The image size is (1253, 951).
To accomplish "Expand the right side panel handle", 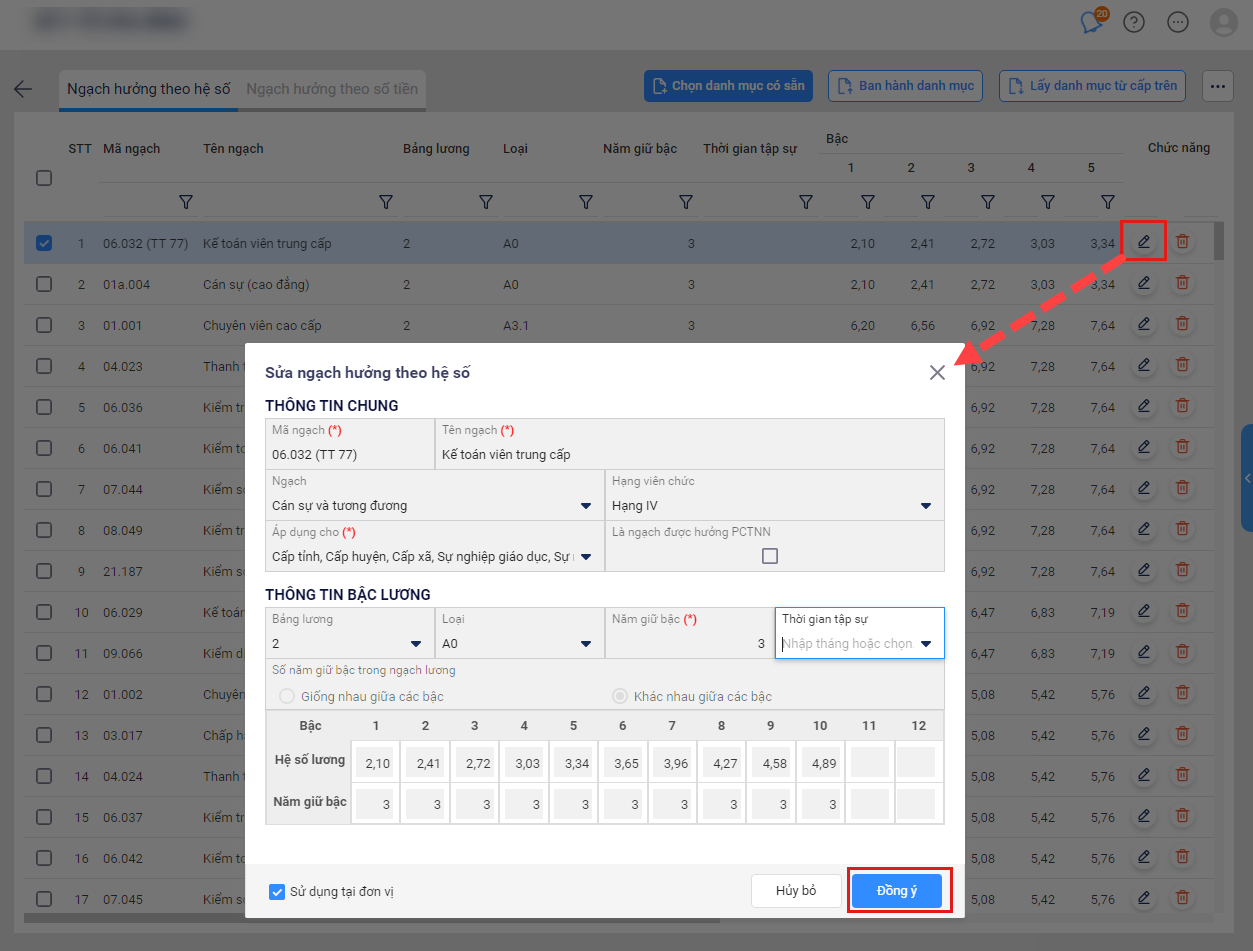I will (1247, 478).
